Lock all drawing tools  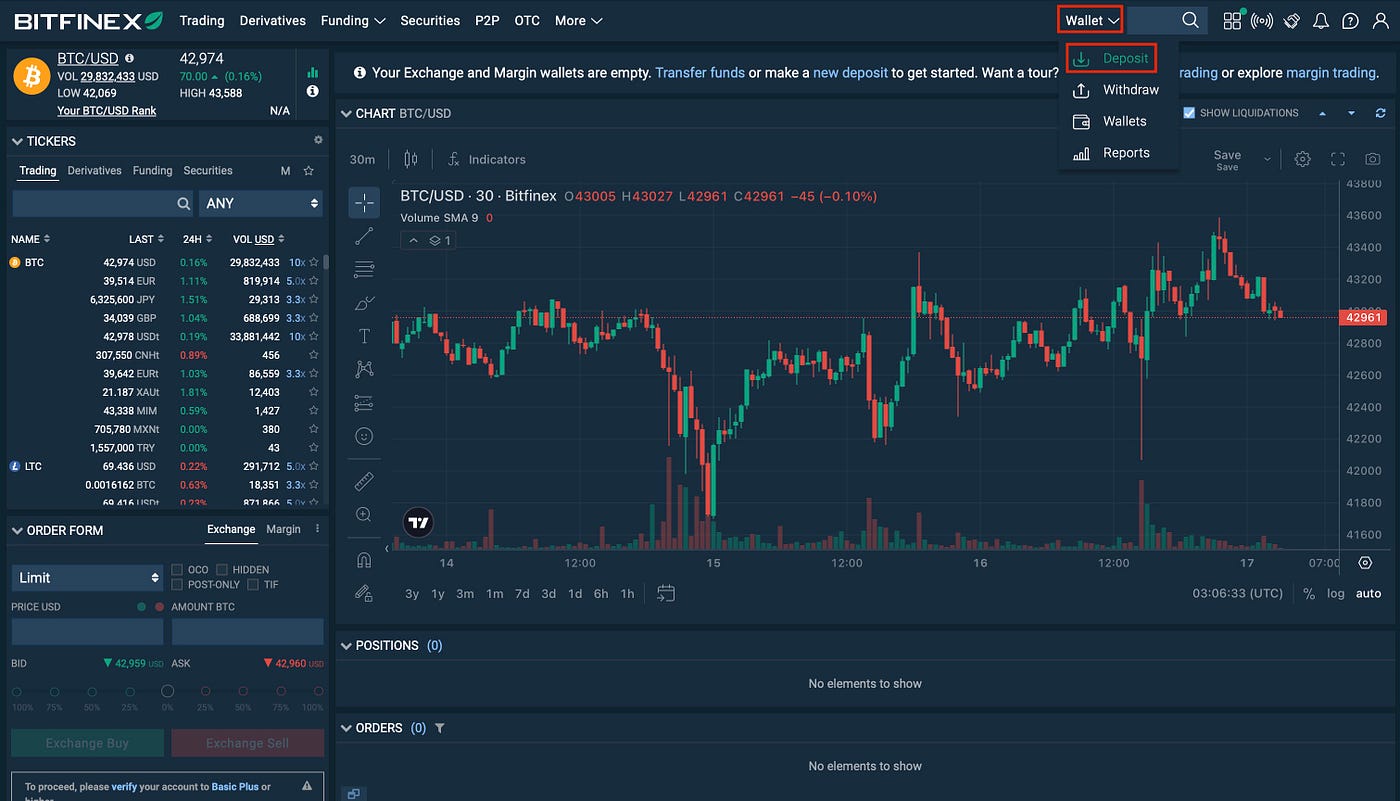tap(364, 592)
